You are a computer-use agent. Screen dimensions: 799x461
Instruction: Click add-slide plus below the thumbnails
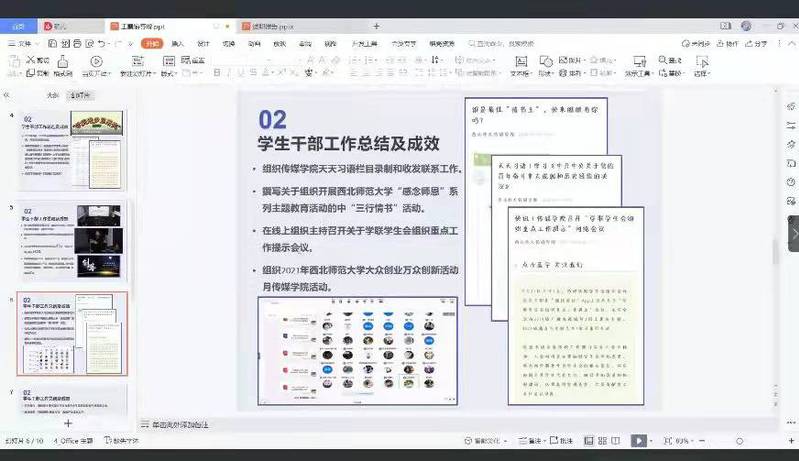coord(68,423)
